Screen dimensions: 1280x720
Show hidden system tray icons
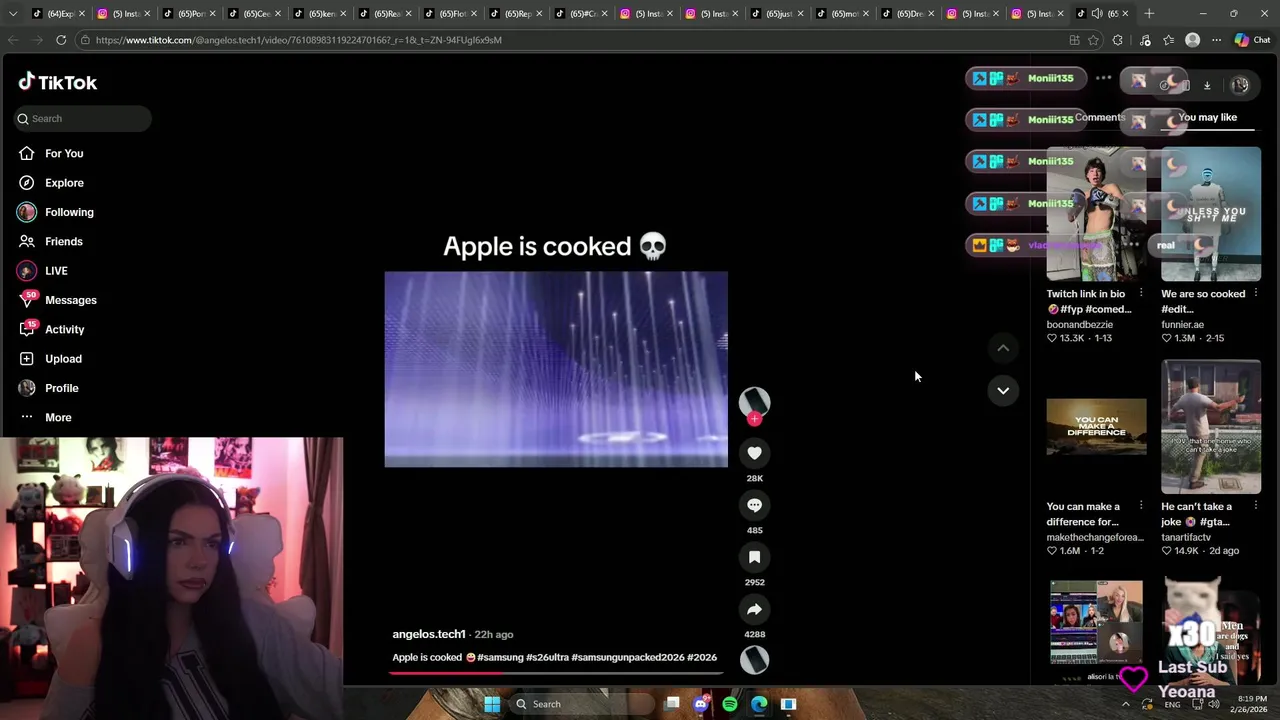point(1126,704)
